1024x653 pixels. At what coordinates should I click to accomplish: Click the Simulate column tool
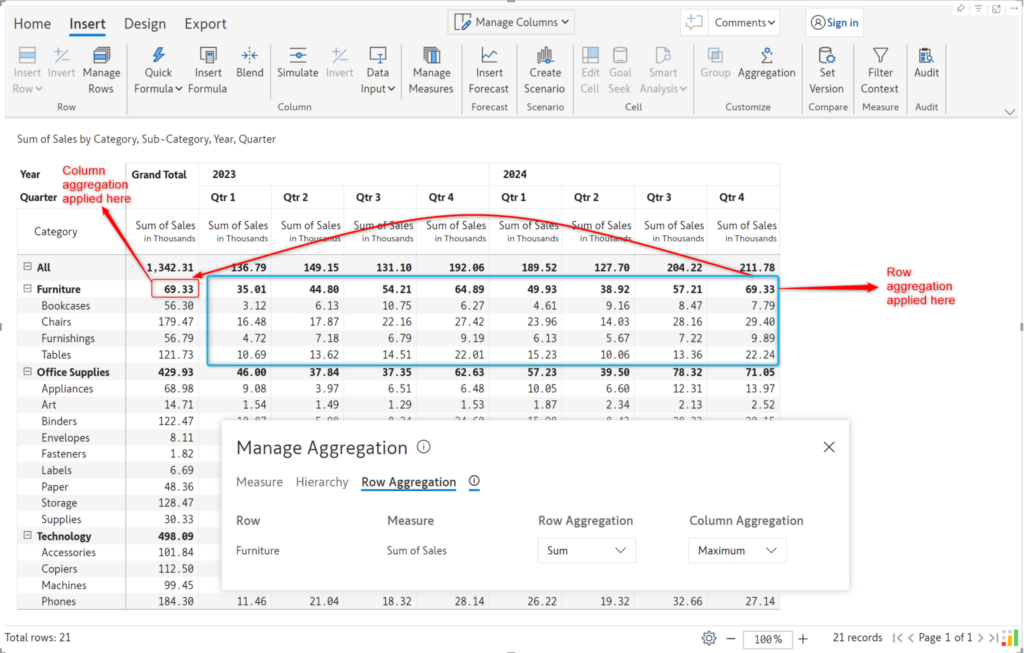[x=296, y=68]
